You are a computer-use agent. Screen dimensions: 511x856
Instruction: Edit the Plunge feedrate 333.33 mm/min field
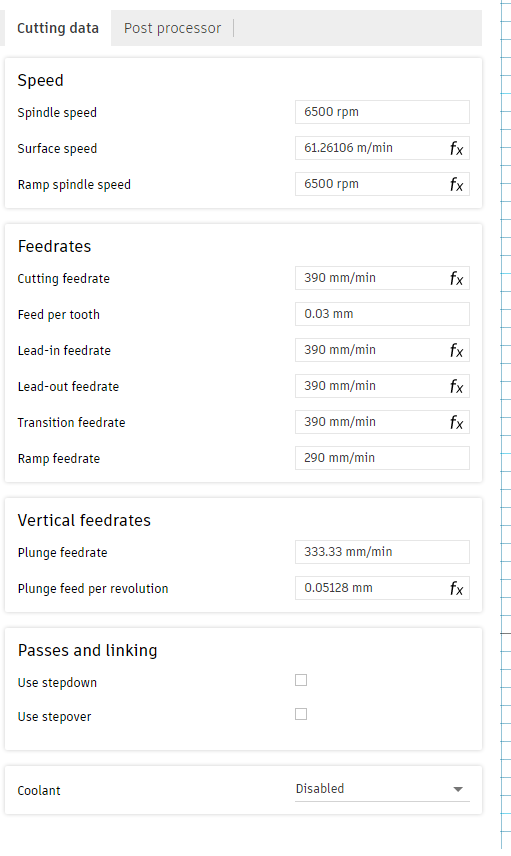click(x=382, y=552)
